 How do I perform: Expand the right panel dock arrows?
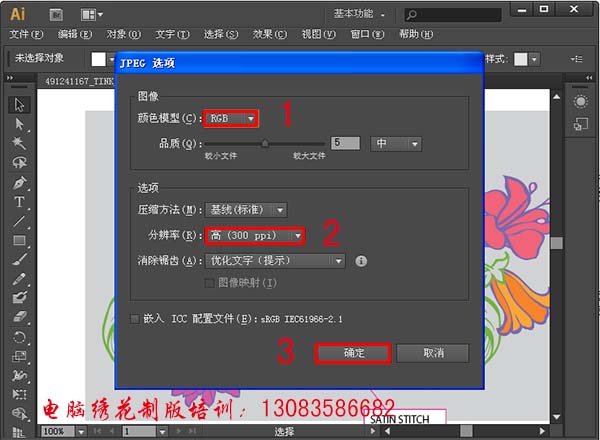coord(589,78)
